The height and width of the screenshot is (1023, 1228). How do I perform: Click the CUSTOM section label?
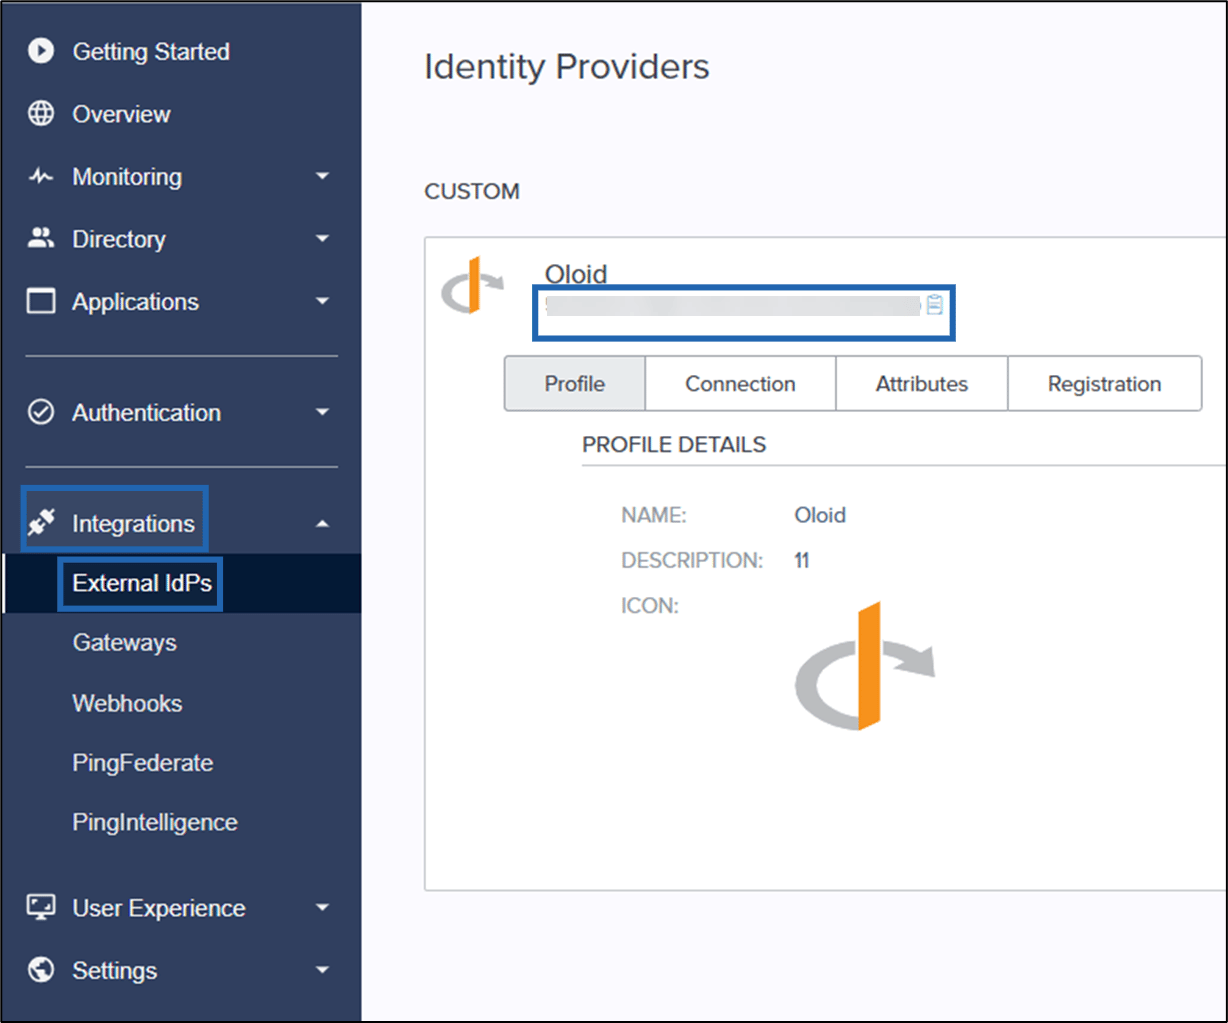[472, 191]
